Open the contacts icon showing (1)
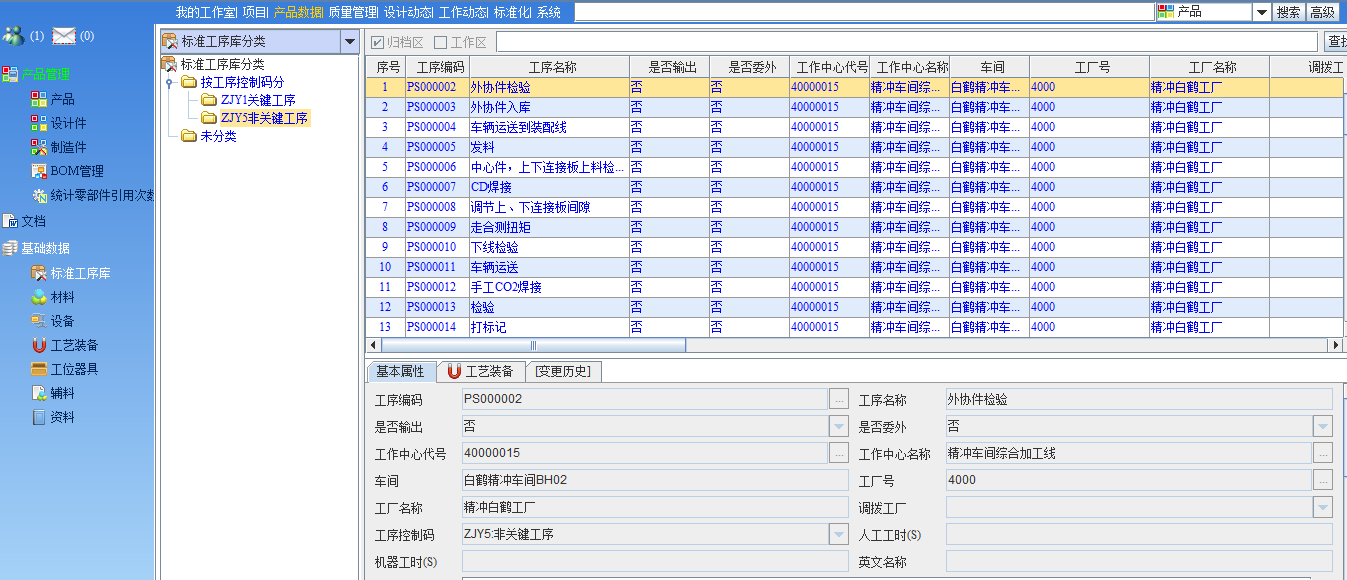 click(13, 36)
